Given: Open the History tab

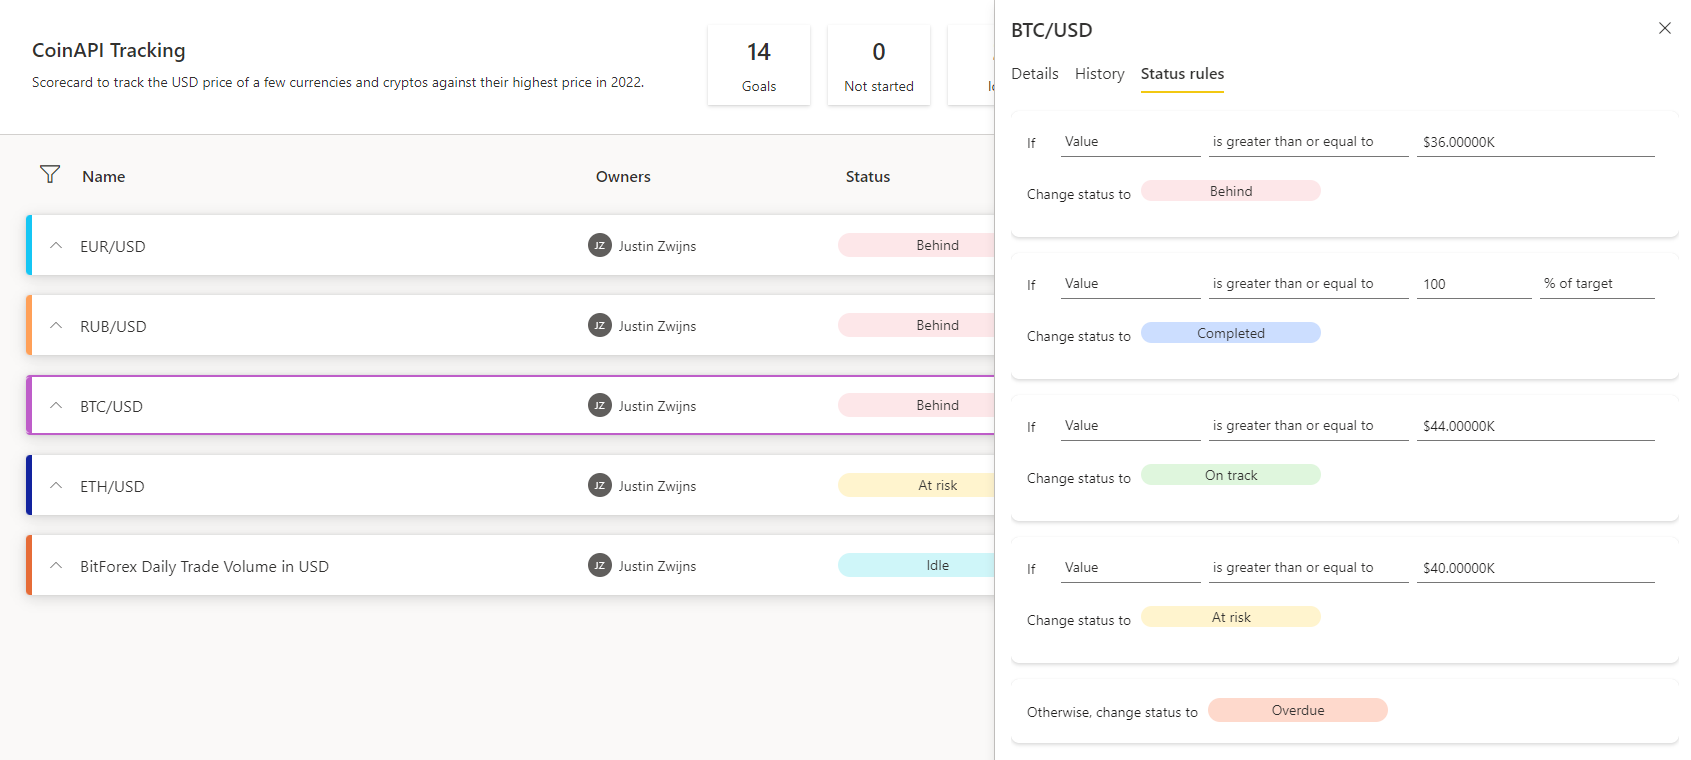Looking at the screenshot, I should [x=1099, y=74].
